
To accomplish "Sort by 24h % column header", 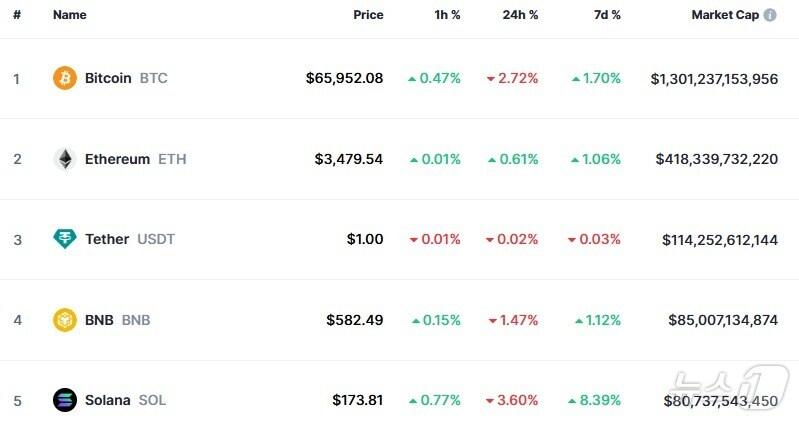I will click(519, 15).
